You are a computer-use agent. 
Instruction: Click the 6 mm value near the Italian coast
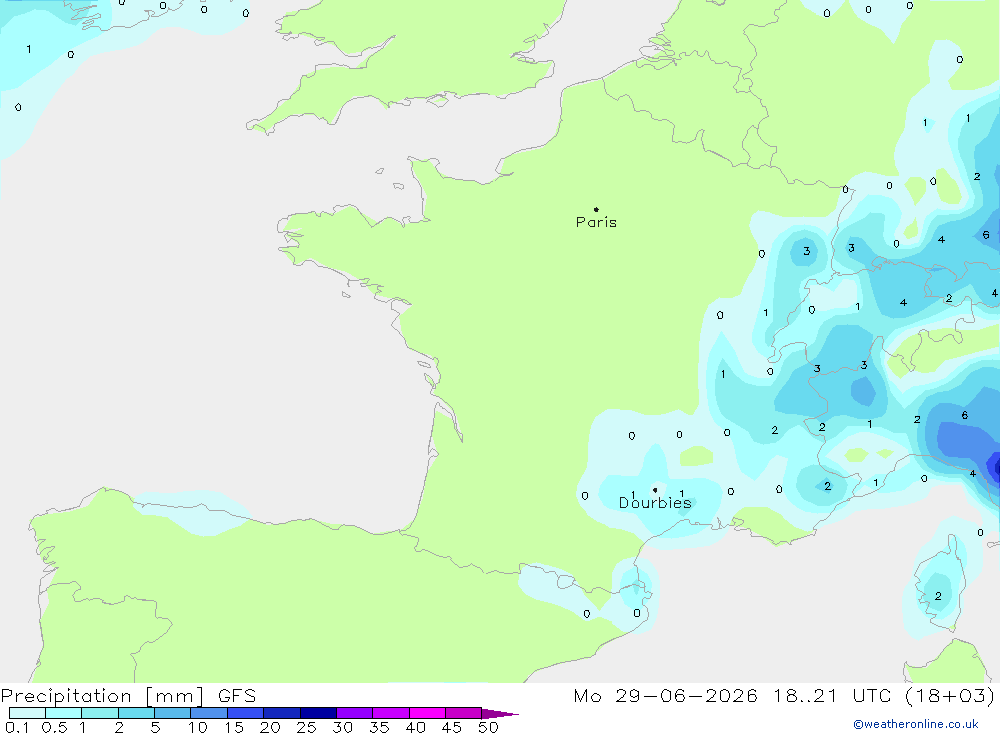964,415
